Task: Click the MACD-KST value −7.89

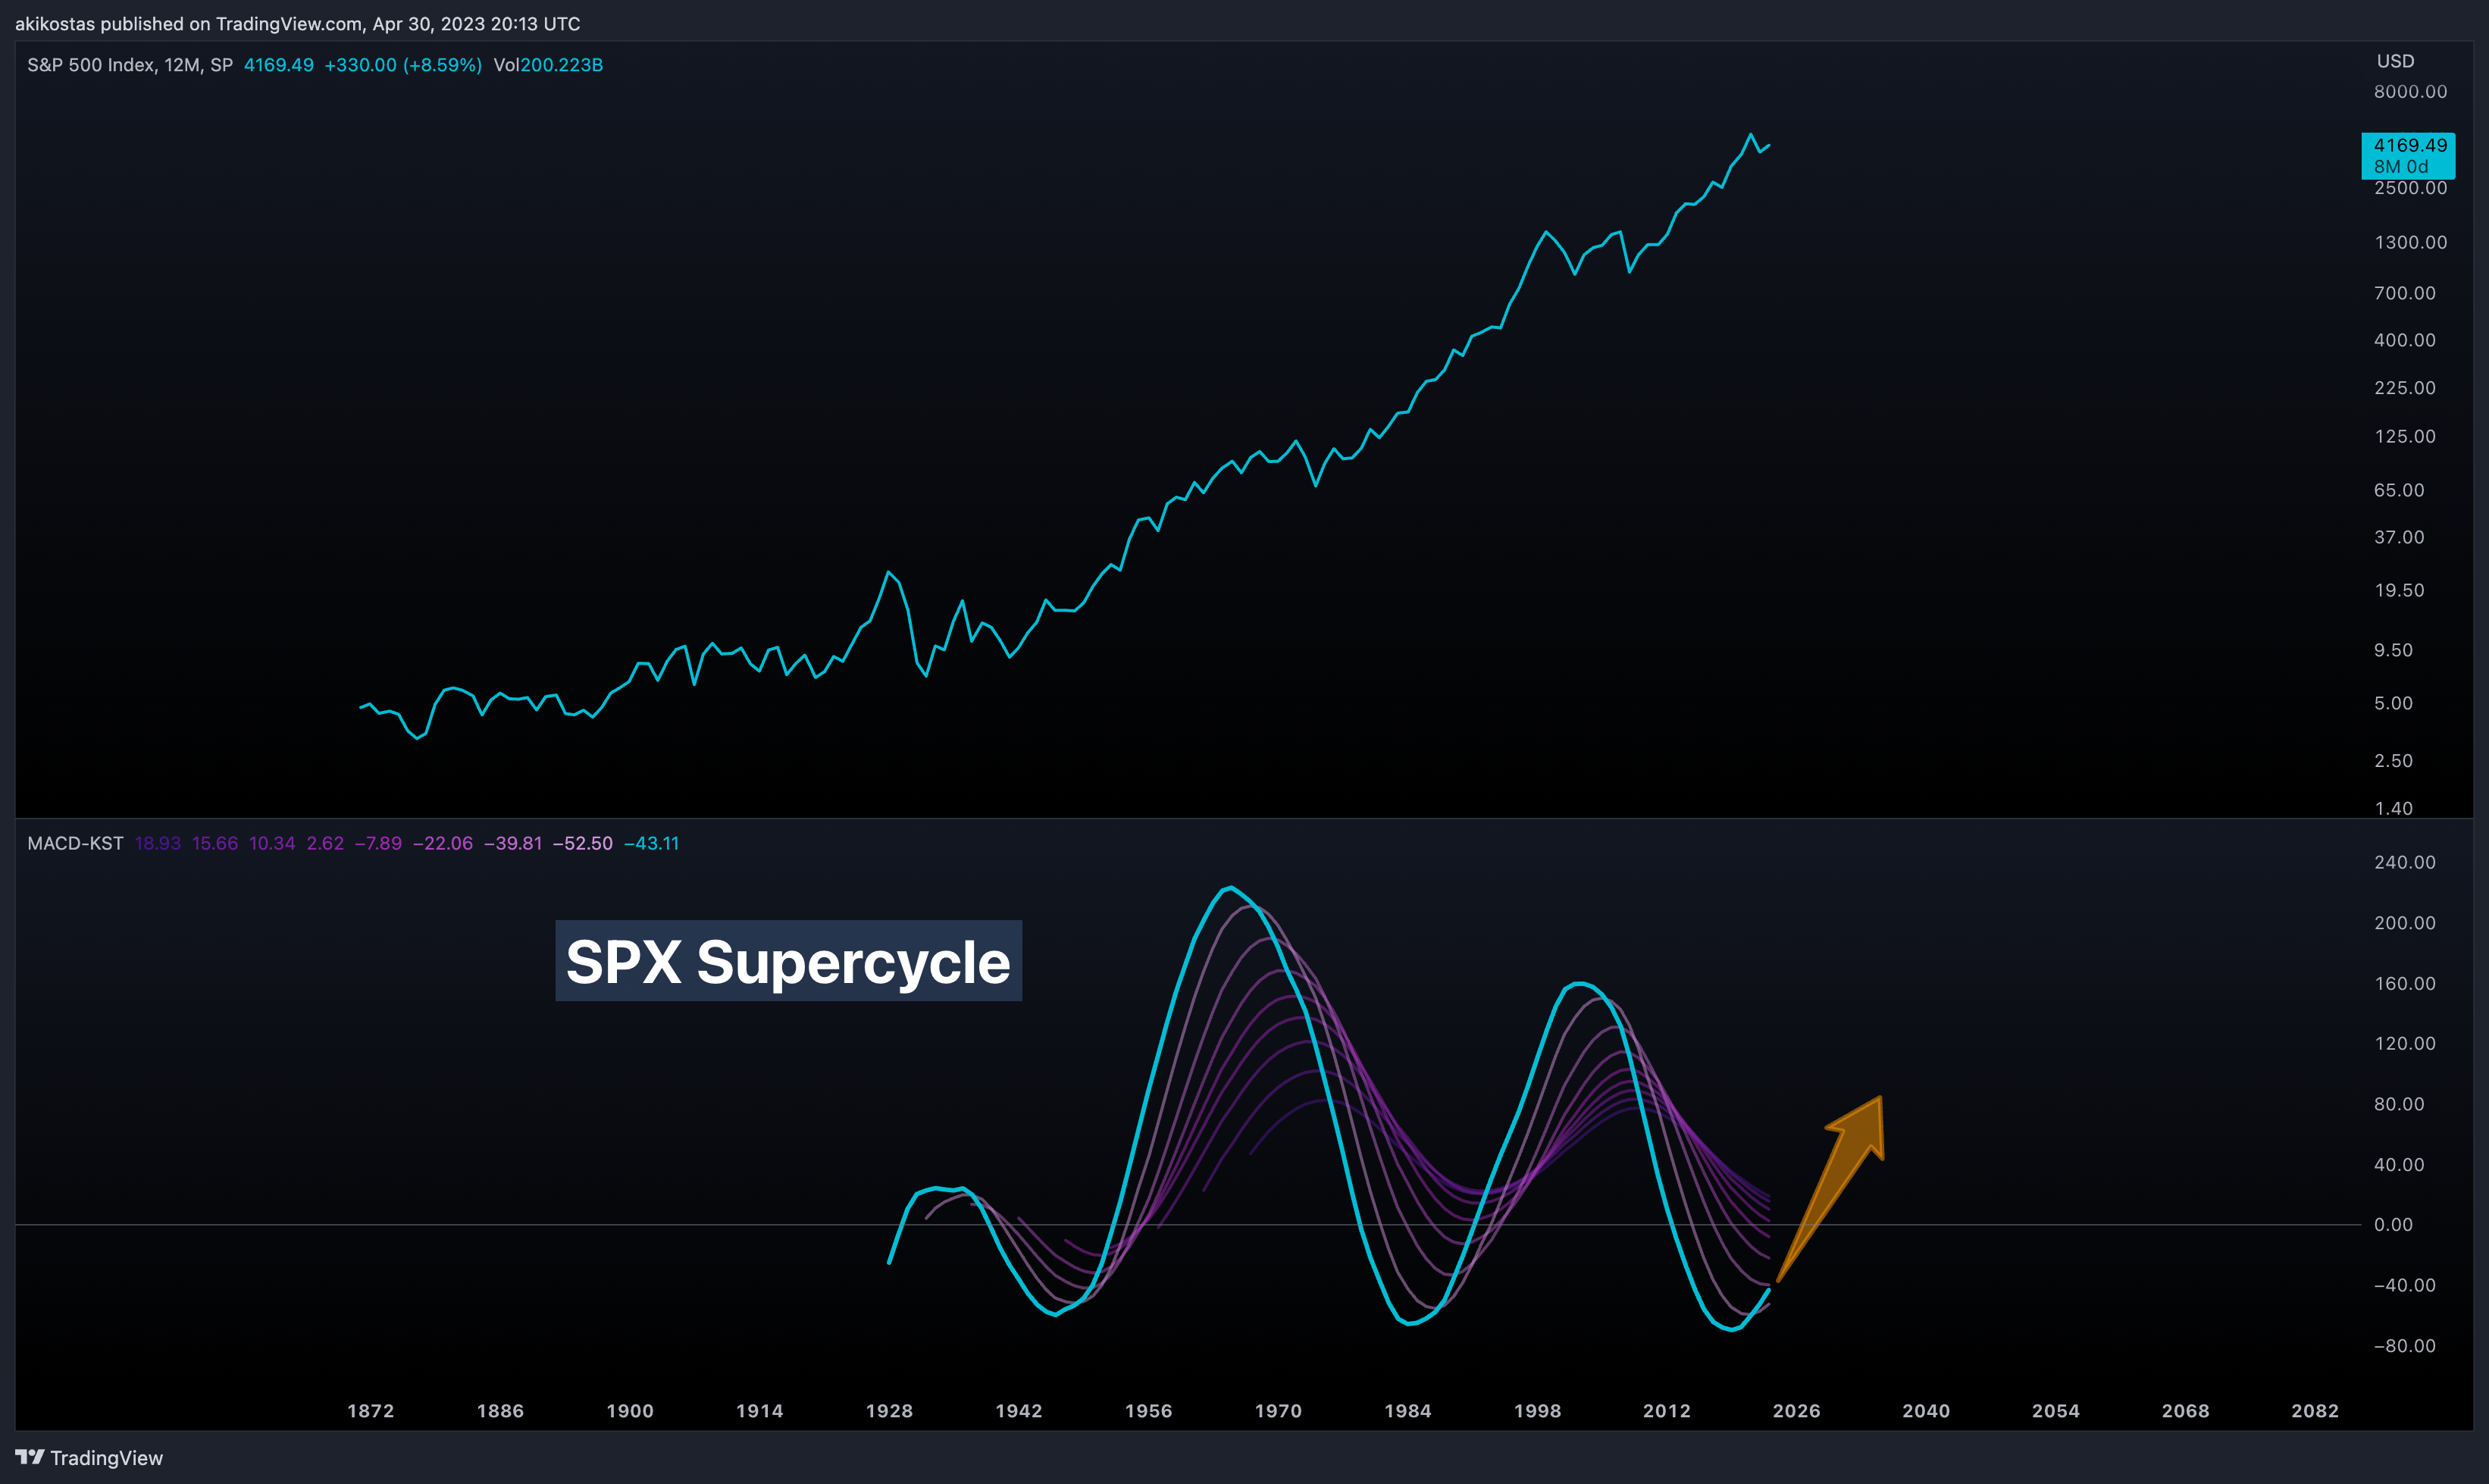Action: [378, 843]
